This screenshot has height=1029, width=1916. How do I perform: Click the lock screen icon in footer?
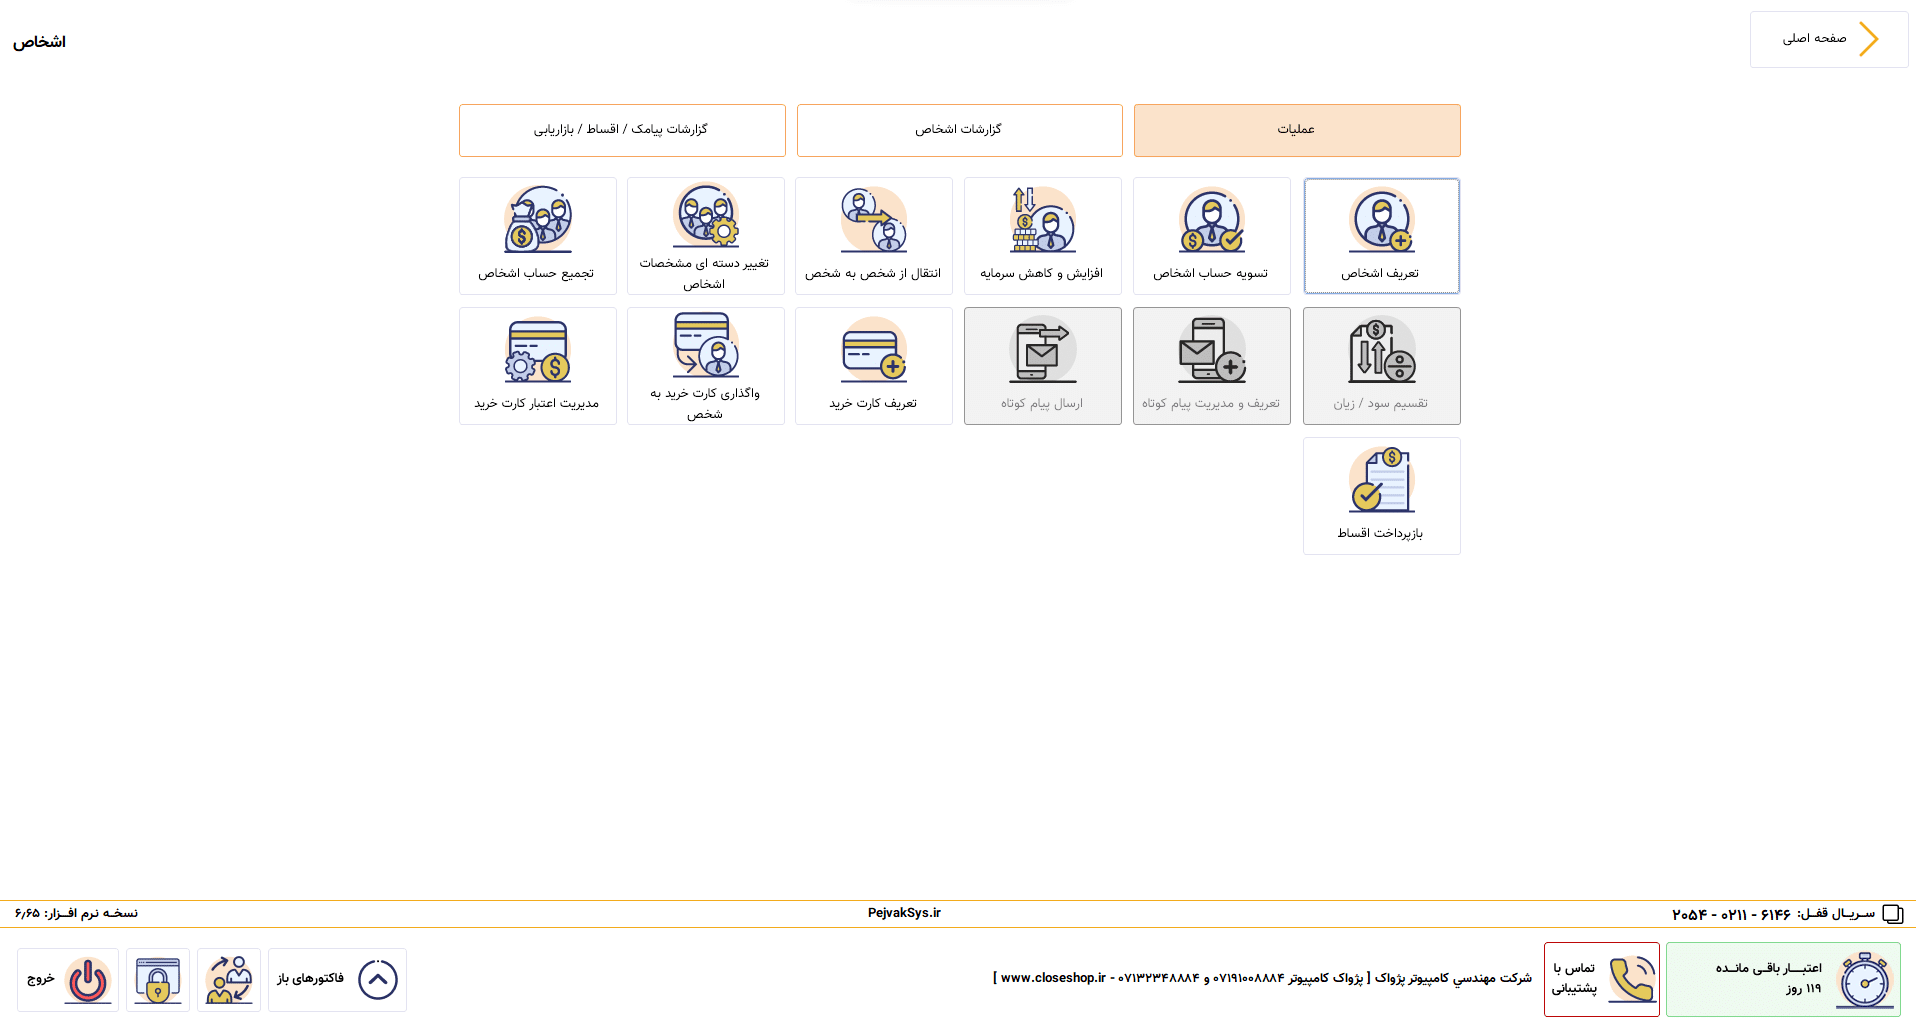click(x=158, y=980)
